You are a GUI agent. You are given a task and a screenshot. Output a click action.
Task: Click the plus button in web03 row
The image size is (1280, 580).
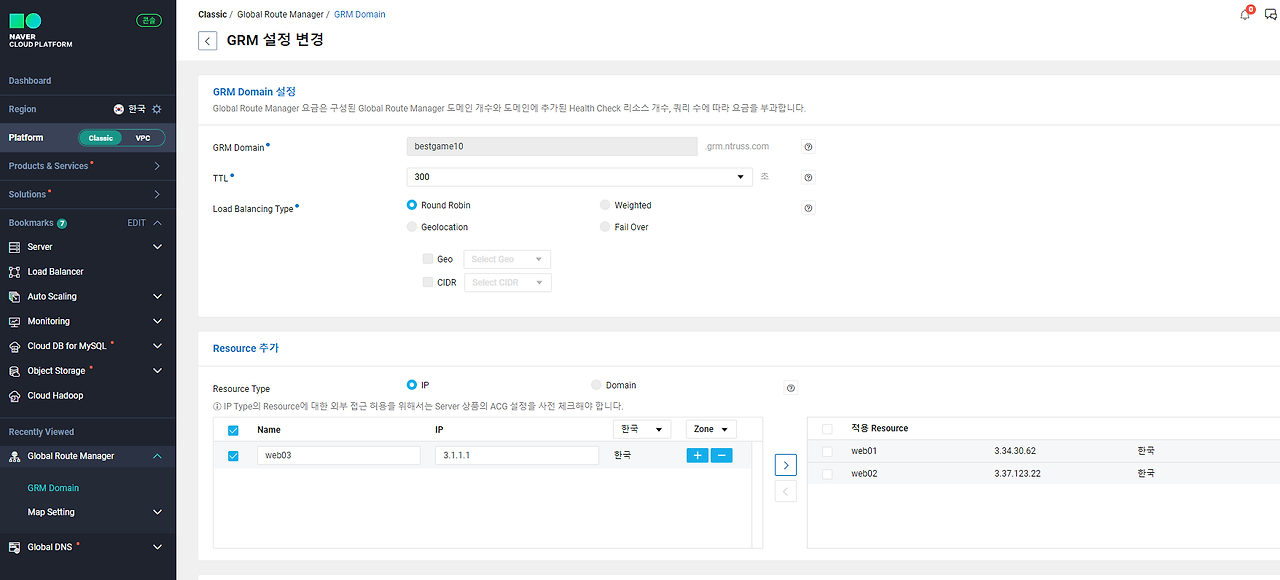click(x=697, y=455)
